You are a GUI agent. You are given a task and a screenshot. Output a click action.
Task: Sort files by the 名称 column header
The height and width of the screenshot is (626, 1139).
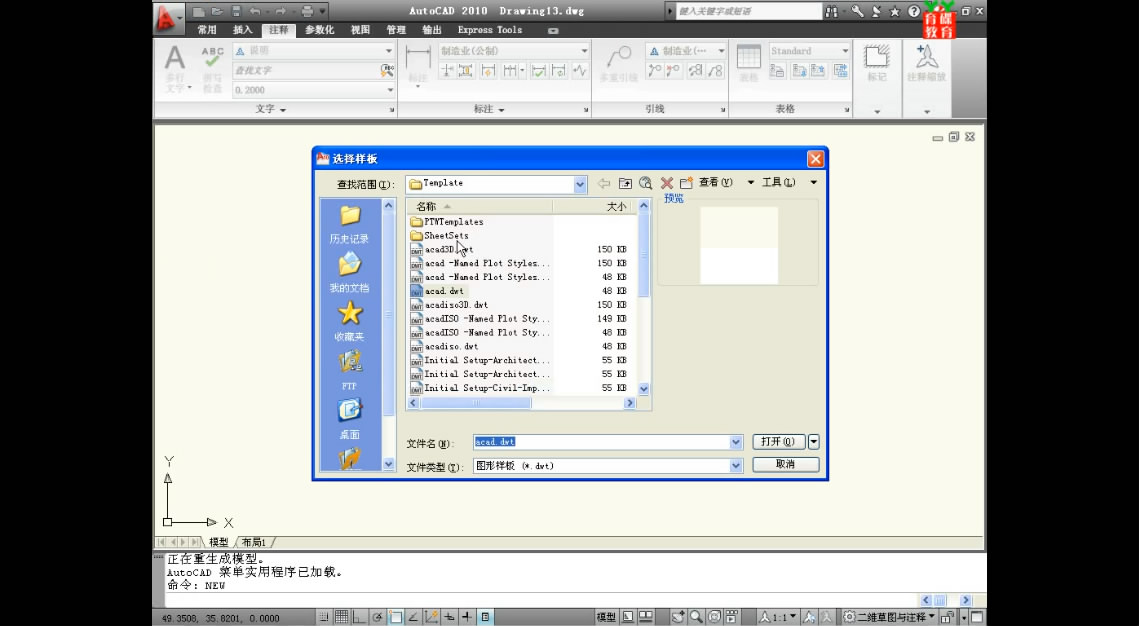click(479, 207)
